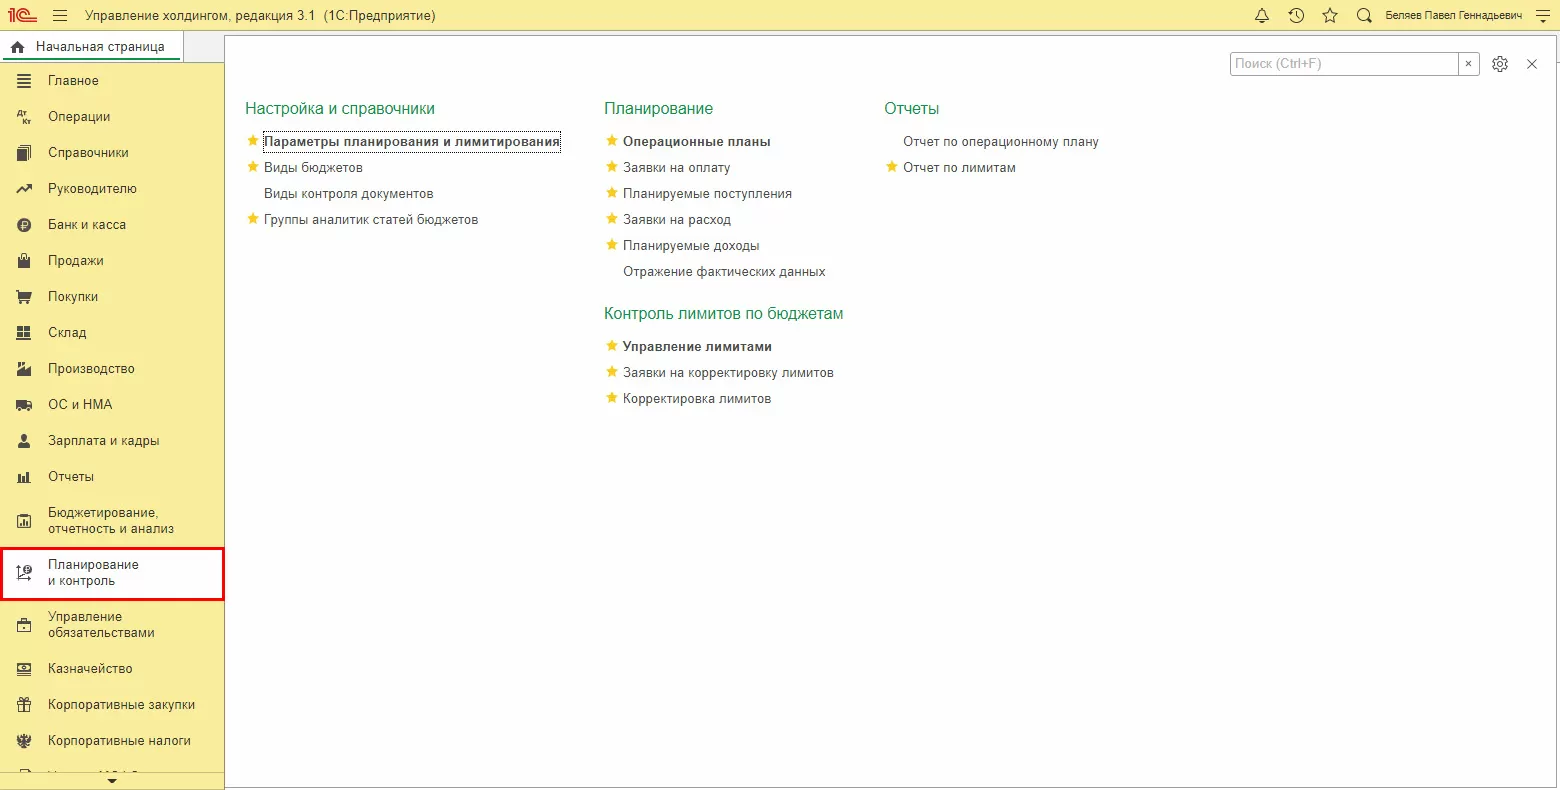Switch to the Начальная страница tab

(x=91, y=47)
